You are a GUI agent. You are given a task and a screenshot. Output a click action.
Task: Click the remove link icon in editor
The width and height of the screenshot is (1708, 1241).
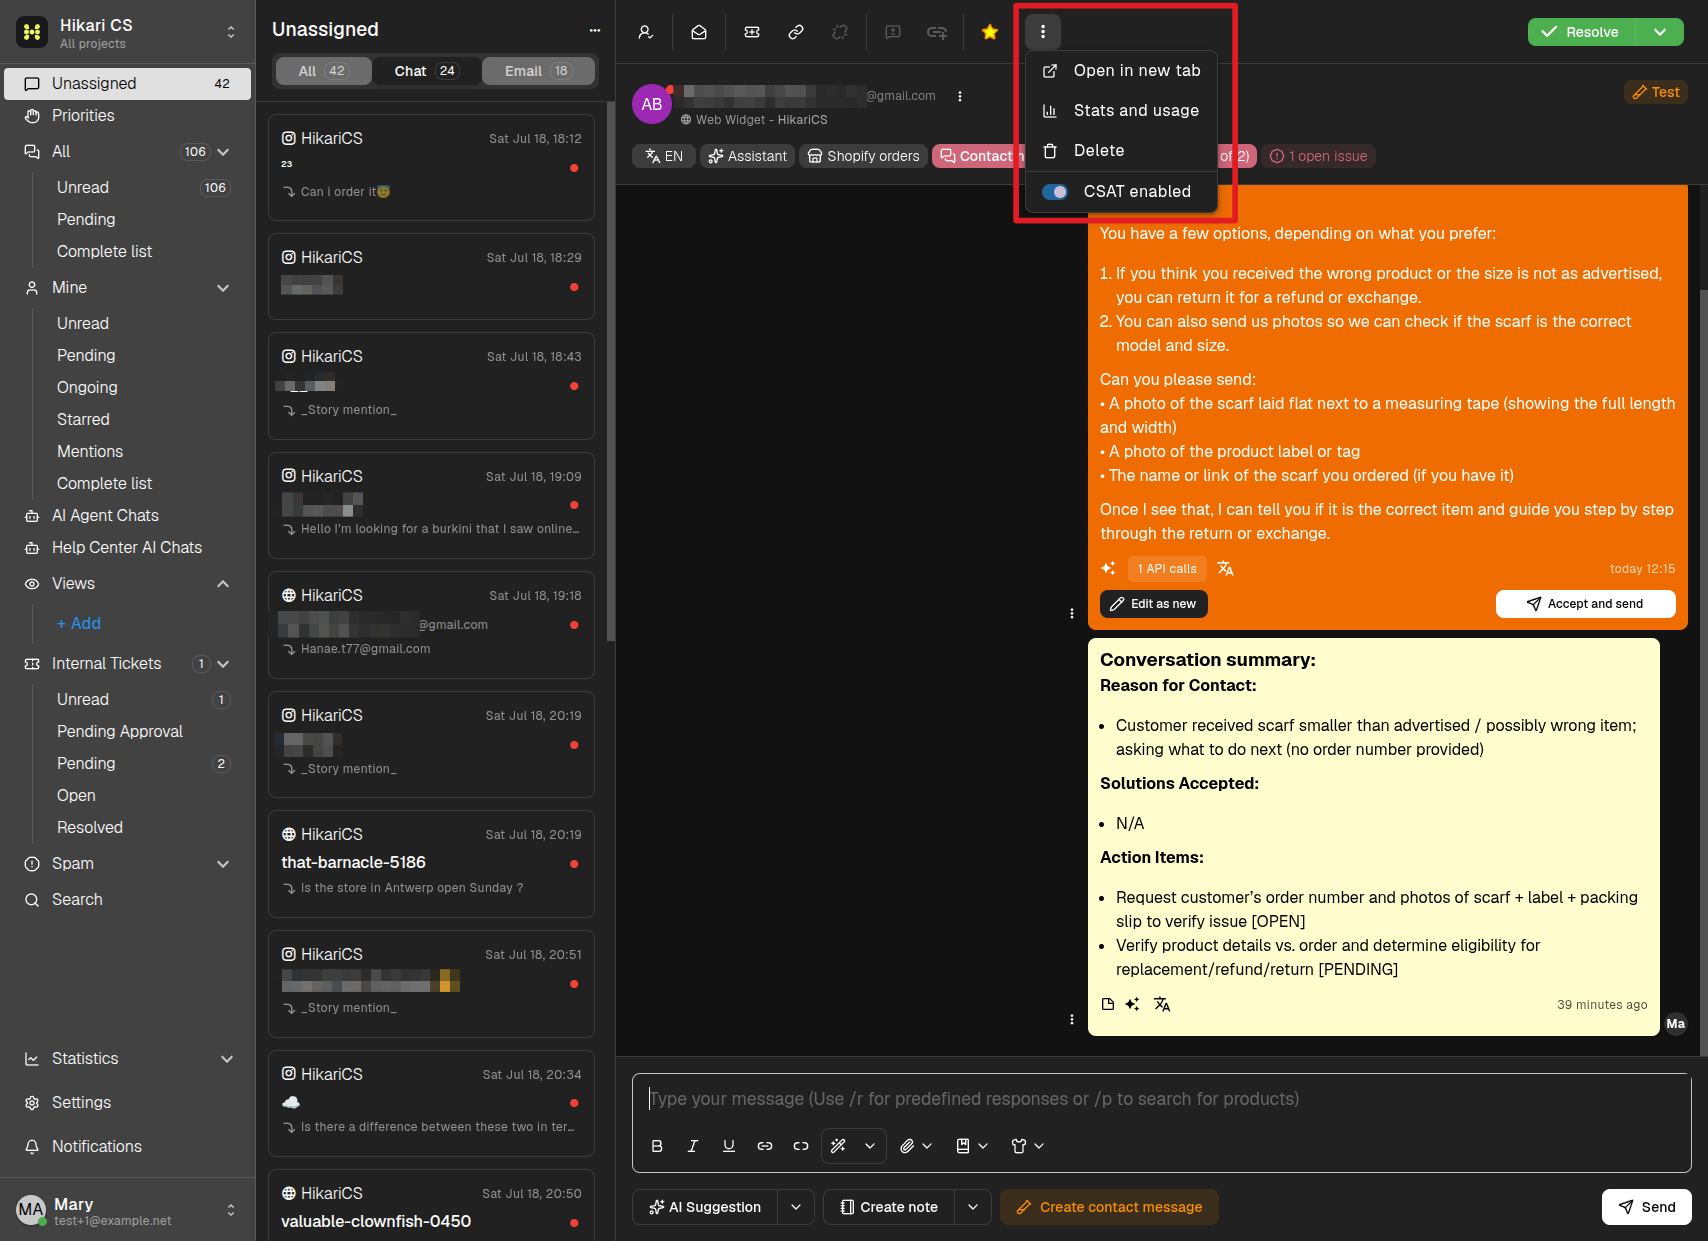[x=801, y=1146]
